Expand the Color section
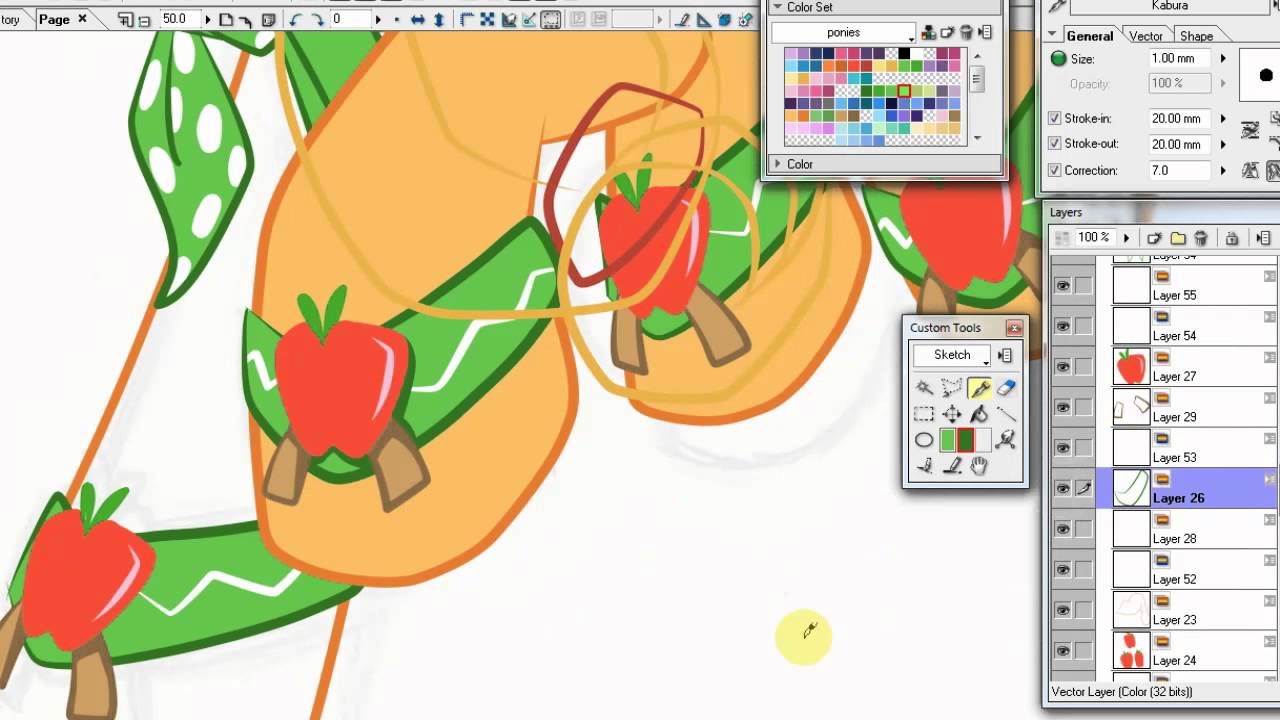The image size is (1280, 720). pyautogui.click(x=778, y=164)
